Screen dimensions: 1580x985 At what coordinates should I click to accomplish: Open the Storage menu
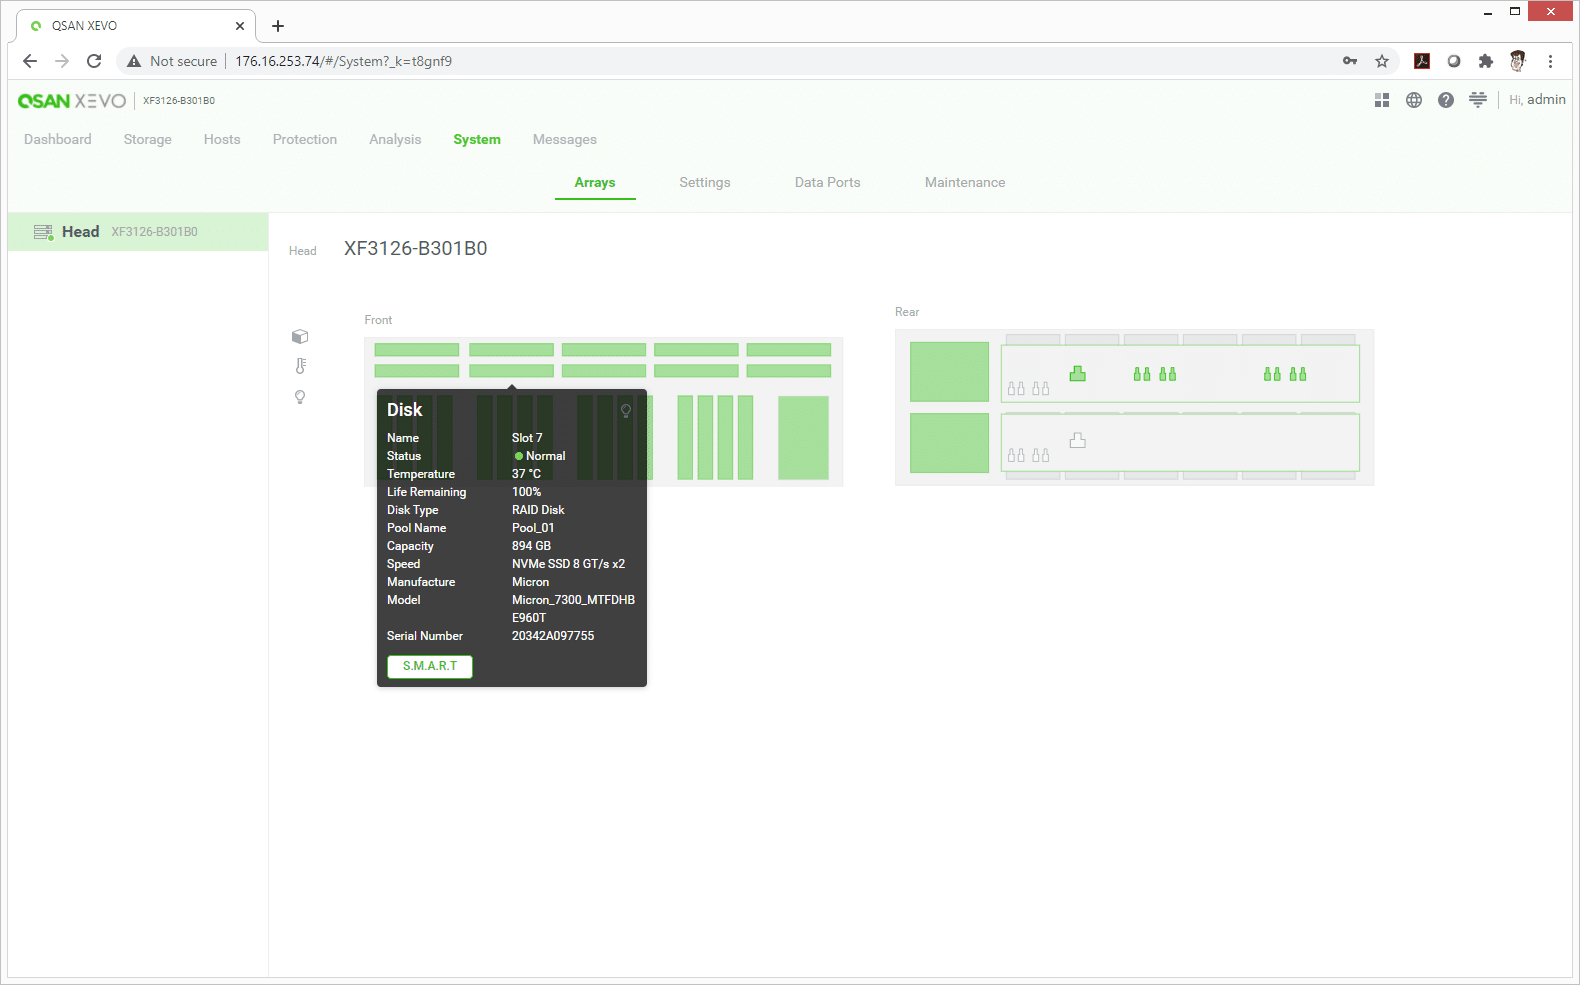[x=148, y=140]
